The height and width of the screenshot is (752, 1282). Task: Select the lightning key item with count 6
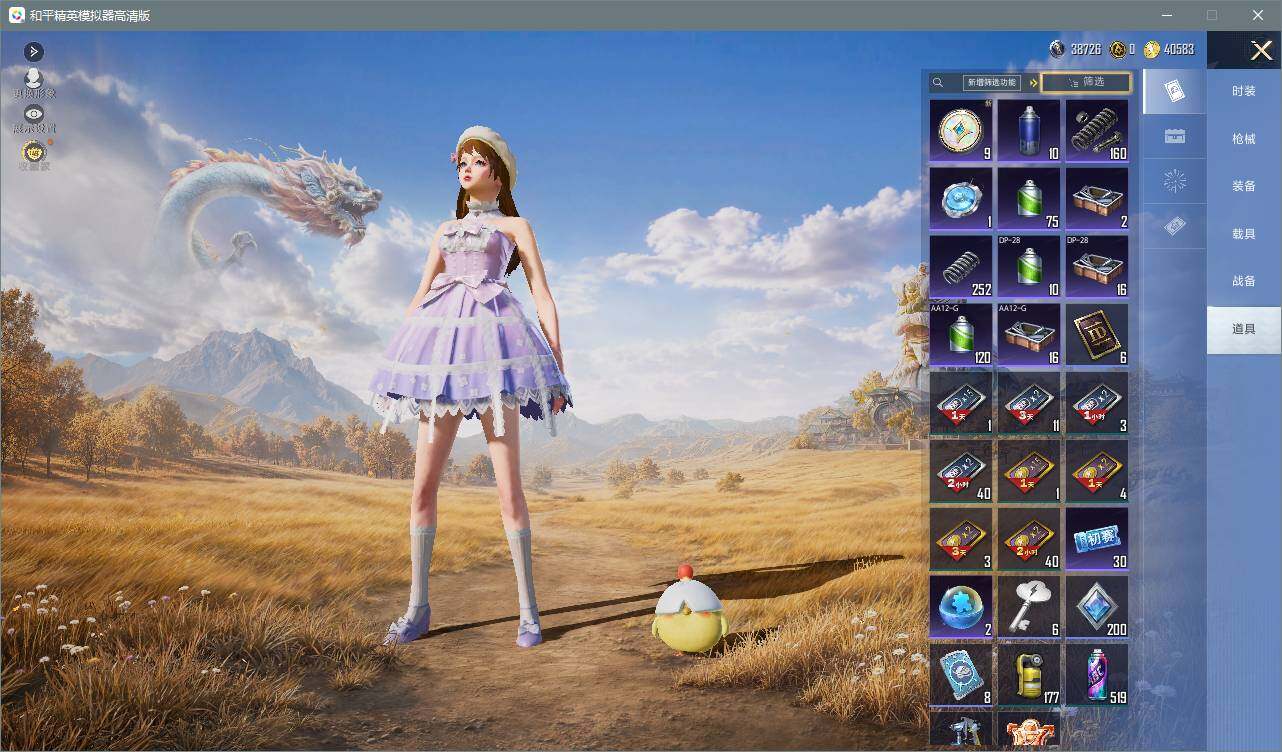1029,607
